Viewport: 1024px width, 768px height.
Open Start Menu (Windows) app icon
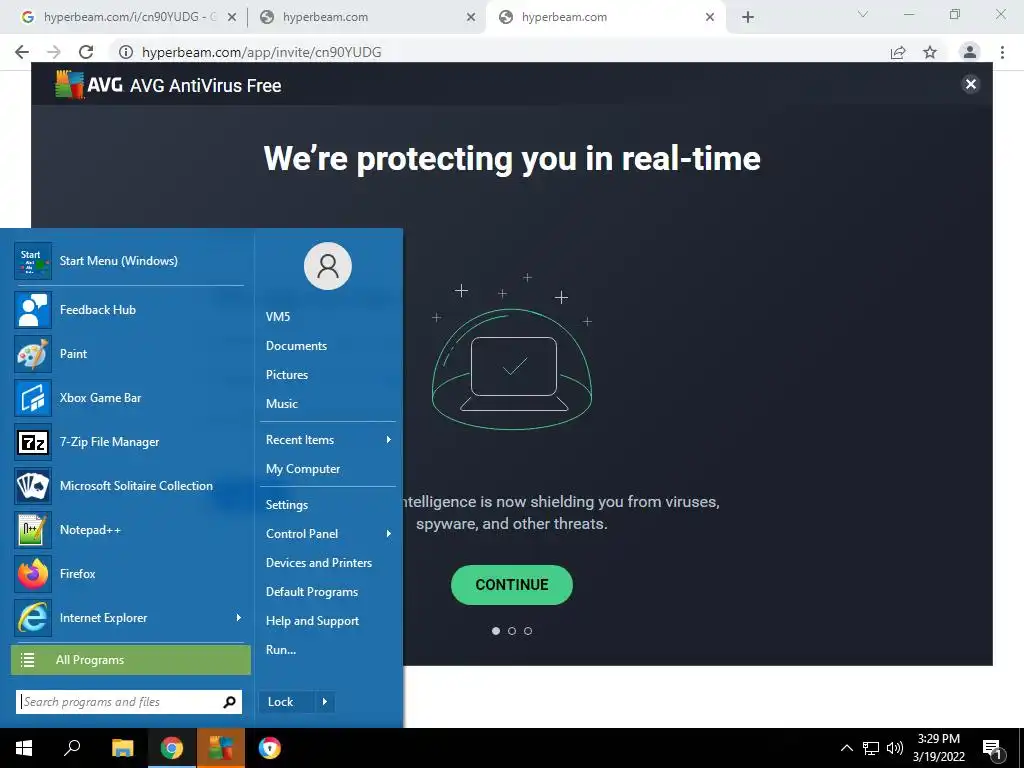[x=33, y=261]
